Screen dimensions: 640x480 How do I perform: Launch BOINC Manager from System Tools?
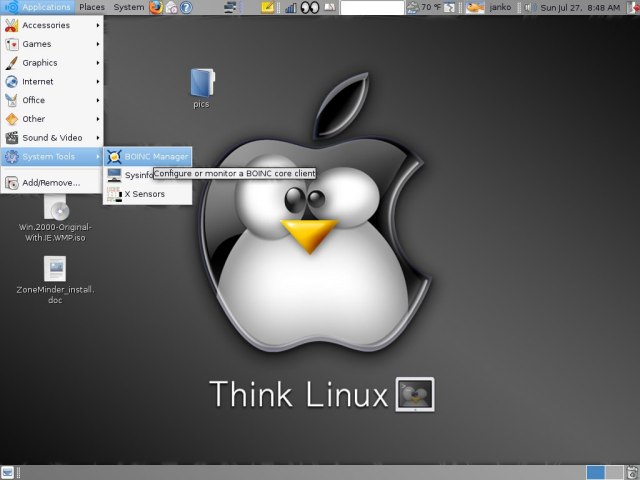[x=147, y=156]
